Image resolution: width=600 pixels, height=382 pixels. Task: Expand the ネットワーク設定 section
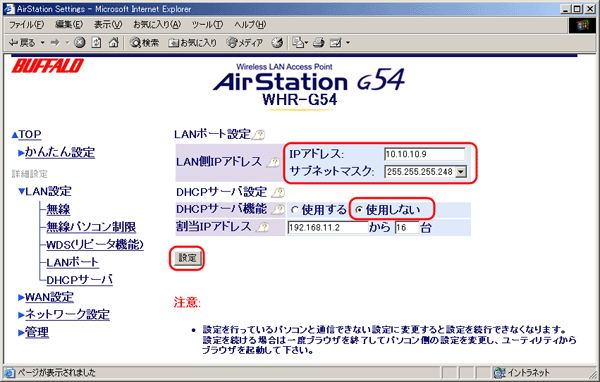[x=21, y=315]
